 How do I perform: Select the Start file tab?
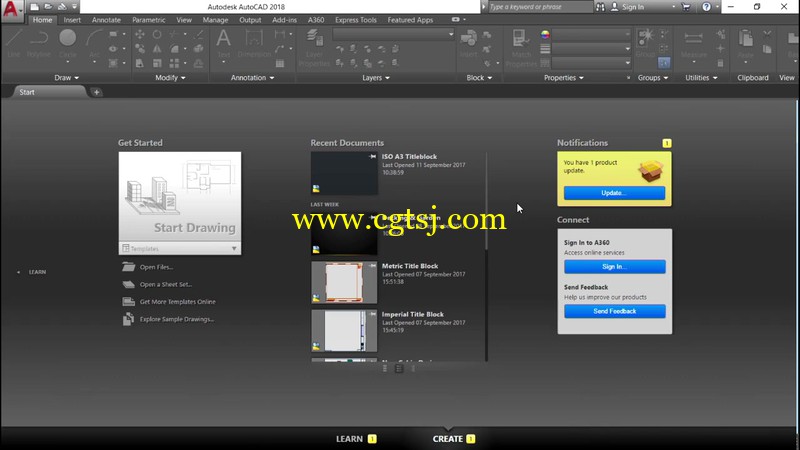click(x=48, y=92)
